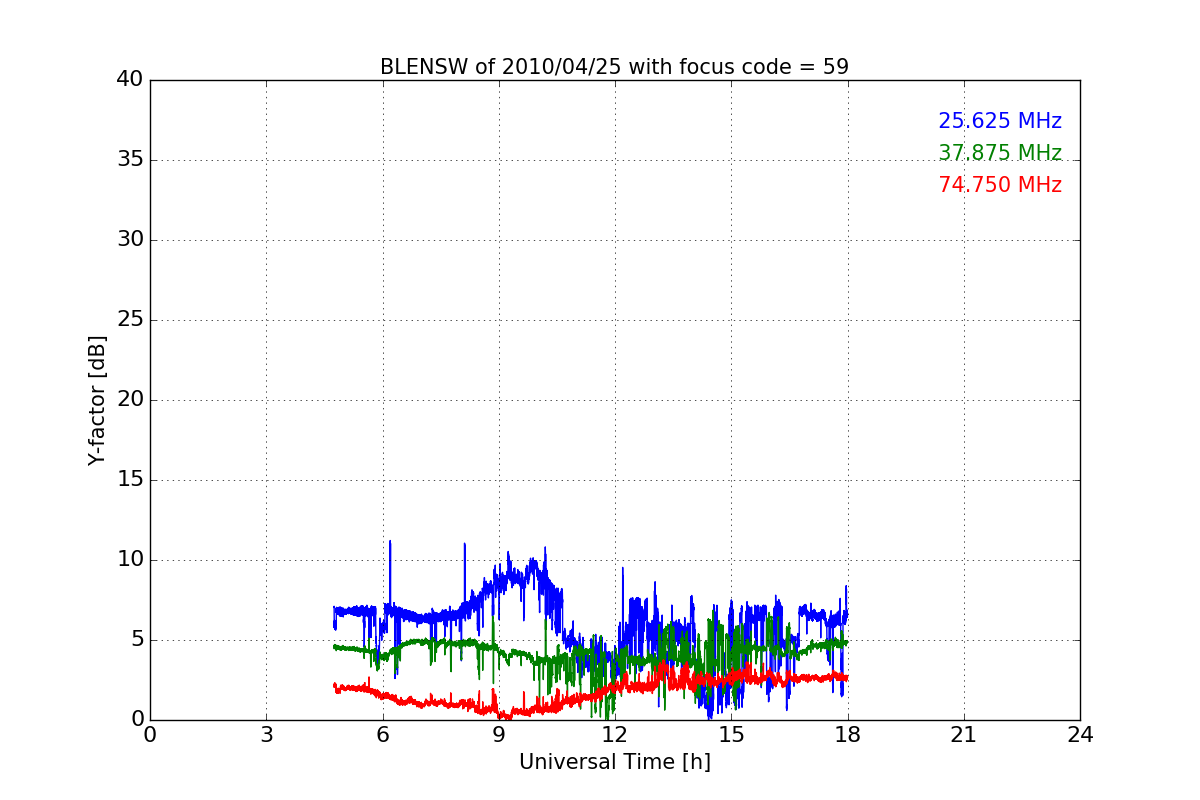1200x800 pixels.
Task: Click the plot title BLENSW of 2010/04/25
Action: click(614, 67)
